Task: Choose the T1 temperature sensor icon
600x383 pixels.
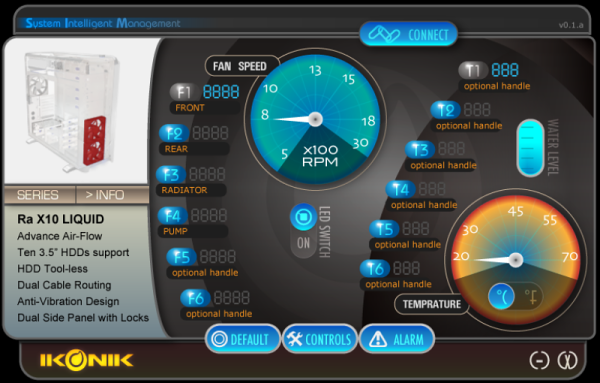Action: click(473, 70)
